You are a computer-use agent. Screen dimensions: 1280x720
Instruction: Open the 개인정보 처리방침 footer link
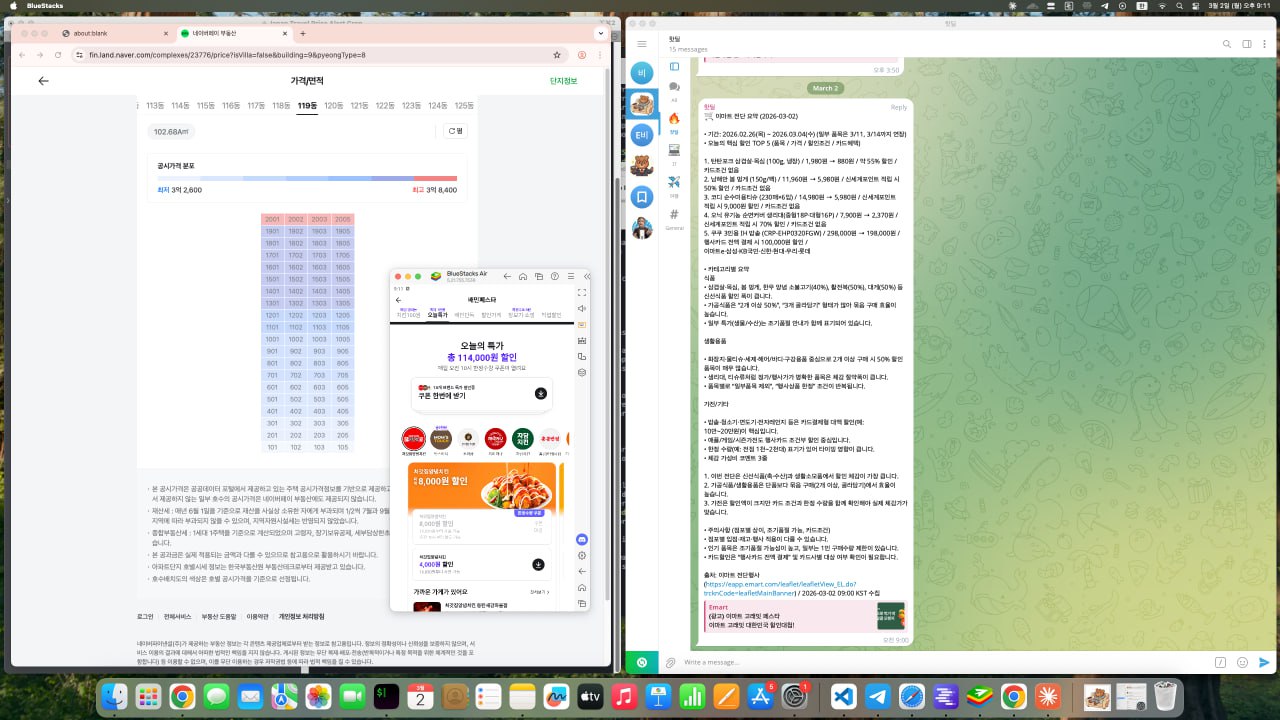pos(301,616)
